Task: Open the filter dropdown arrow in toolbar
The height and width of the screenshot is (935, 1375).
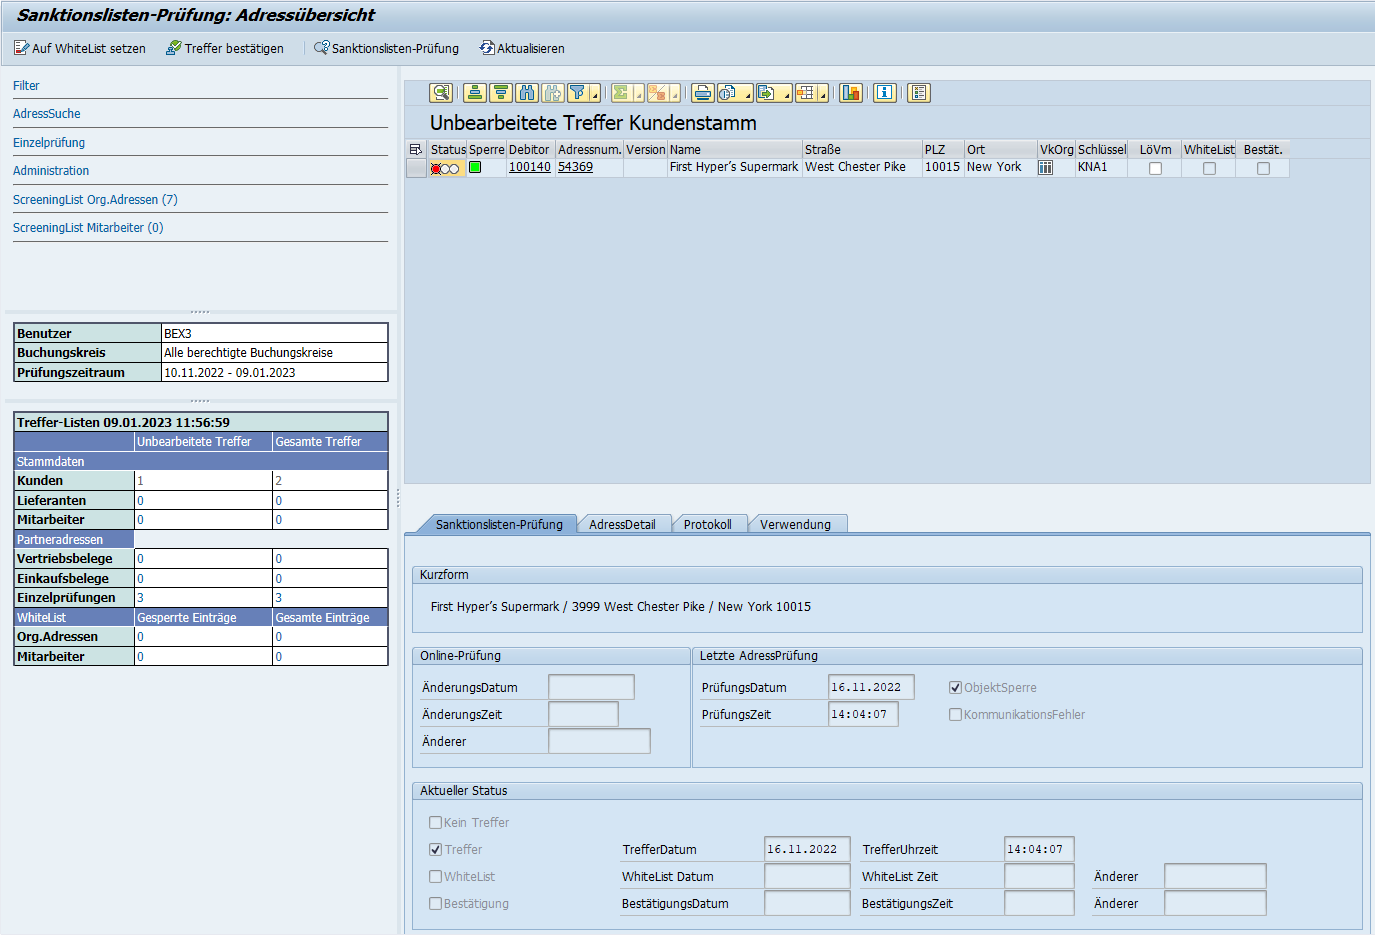Action: pos(595,96)
